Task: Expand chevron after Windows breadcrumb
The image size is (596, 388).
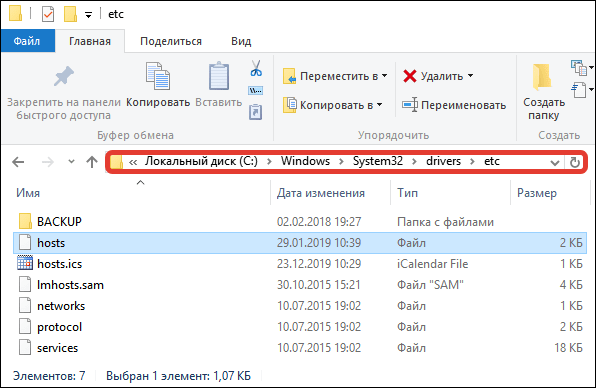Action: [341, 162]
